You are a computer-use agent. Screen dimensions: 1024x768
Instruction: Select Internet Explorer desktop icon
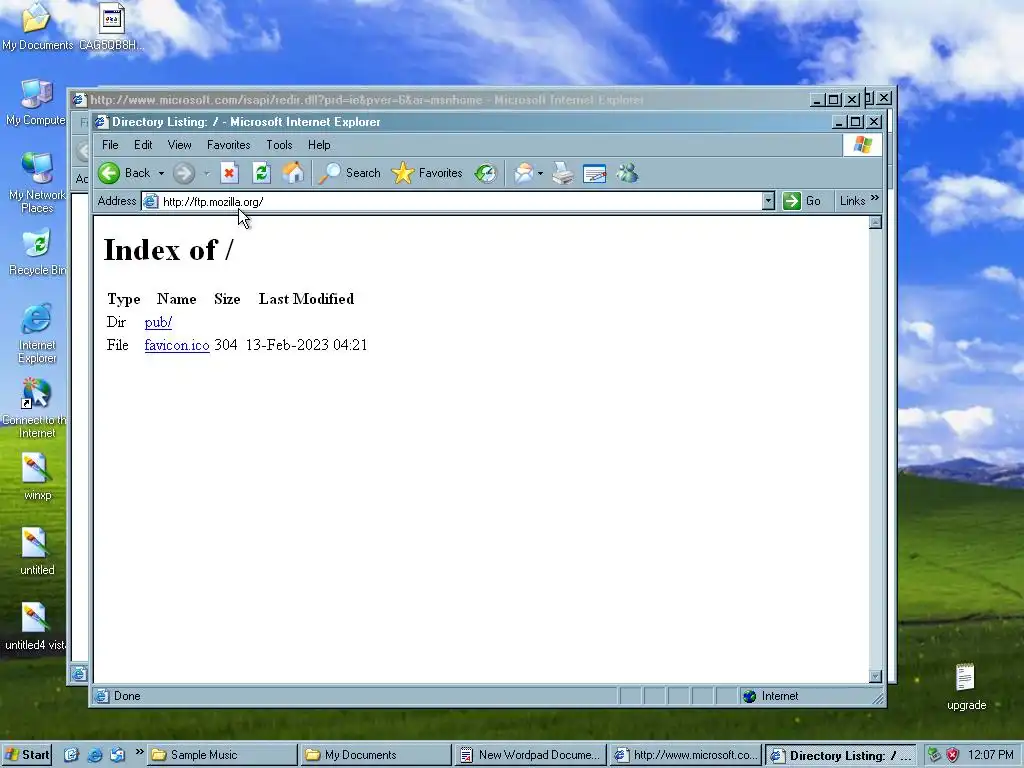click(37, 333)
